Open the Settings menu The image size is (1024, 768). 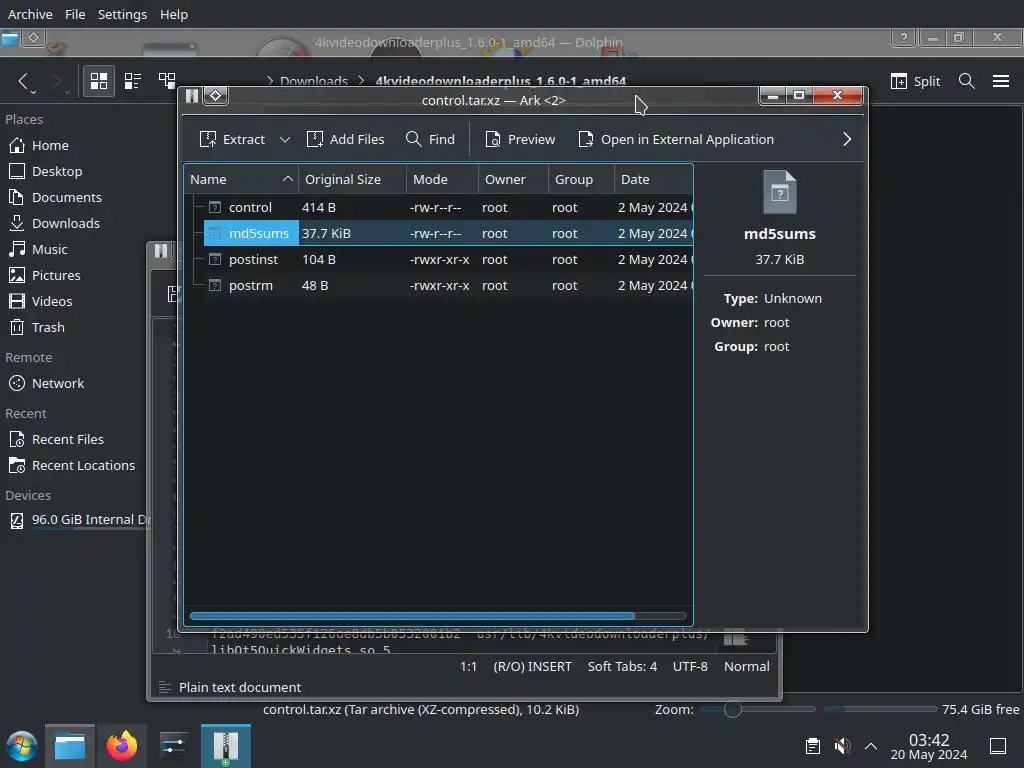coord(122,14)
